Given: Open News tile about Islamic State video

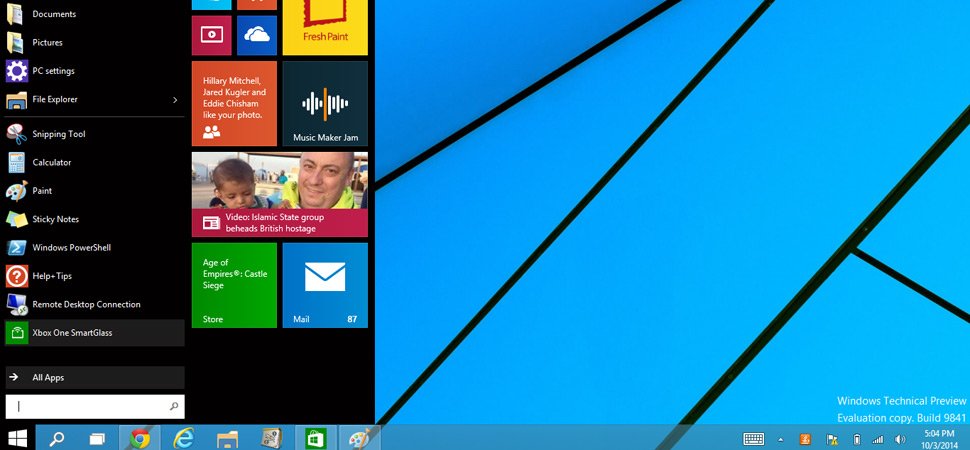Looking at the screenshot, I should pos(280,194).
